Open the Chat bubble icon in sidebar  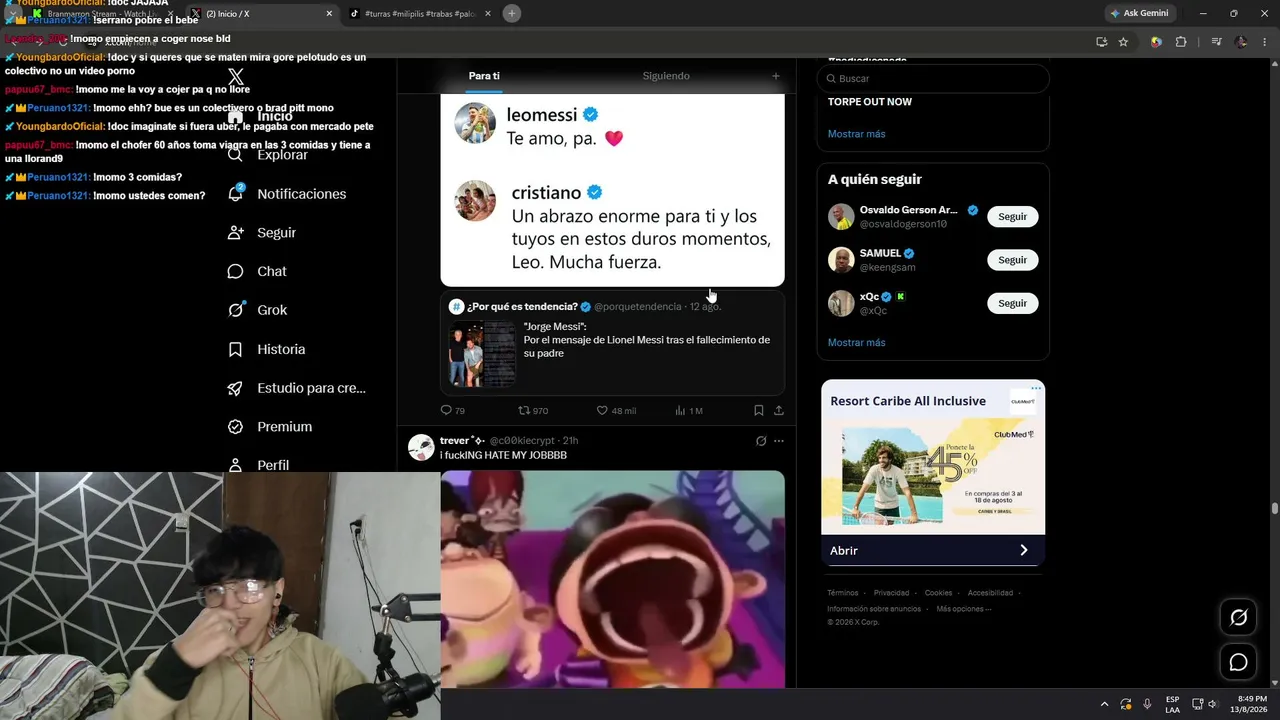[x=236, y=272]
